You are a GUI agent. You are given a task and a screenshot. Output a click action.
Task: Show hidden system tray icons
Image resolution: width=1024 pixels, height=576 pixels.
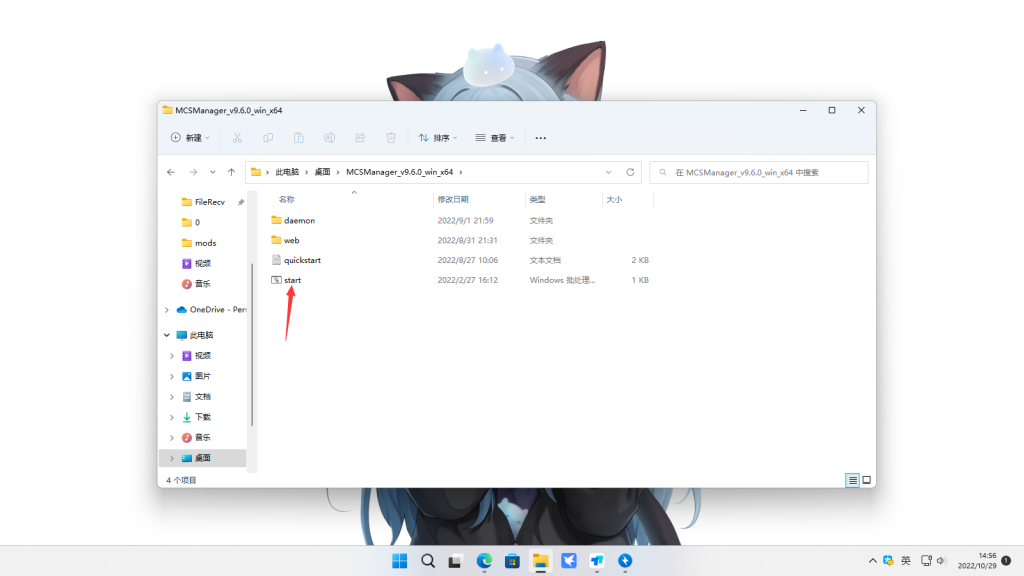click(872, 561)
